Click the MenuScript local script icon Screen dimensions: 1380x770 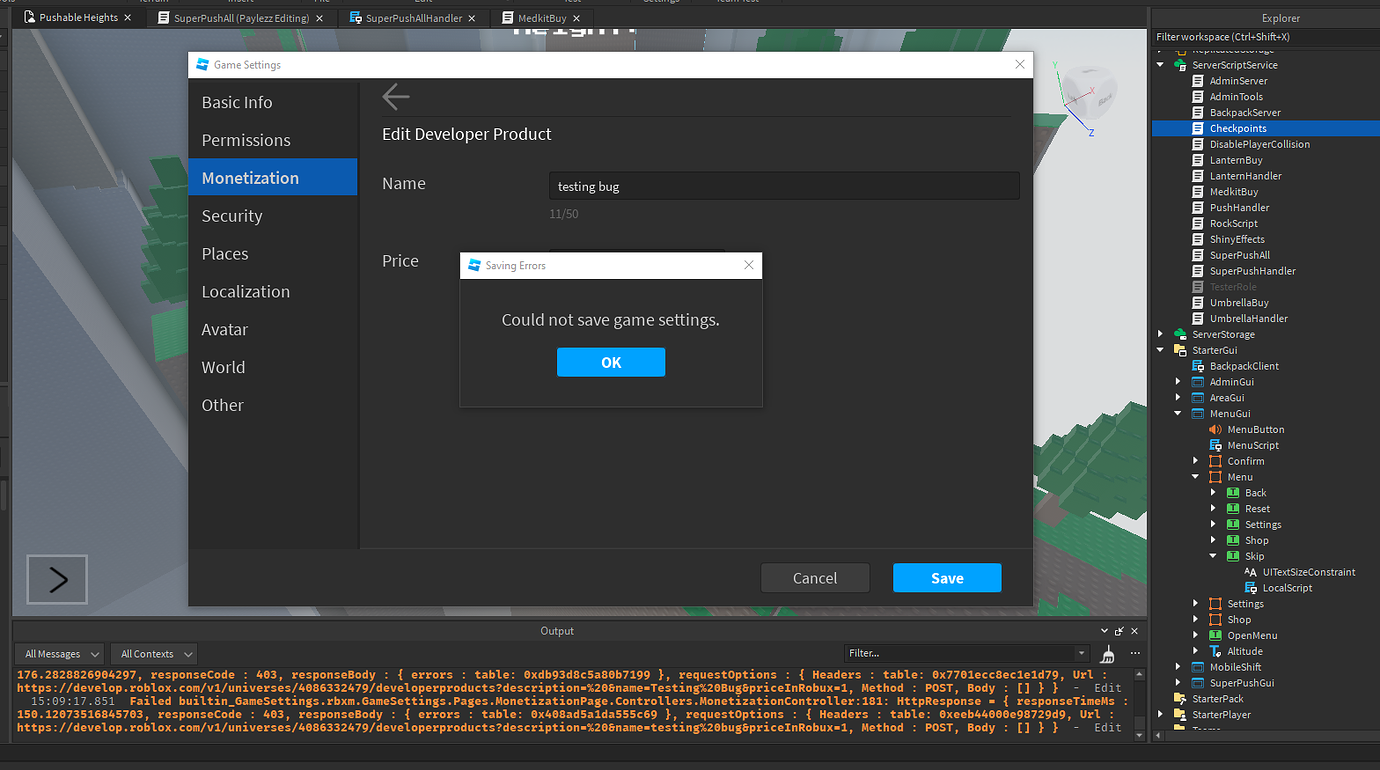click(x=1216, y=445)
